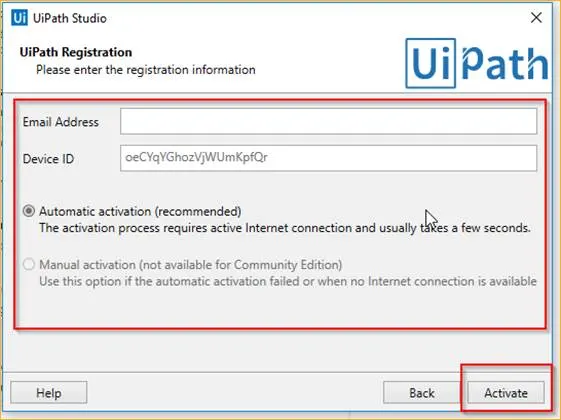
Task: Click the 'UiPath Studio' window title text
Action: [70, 18]
